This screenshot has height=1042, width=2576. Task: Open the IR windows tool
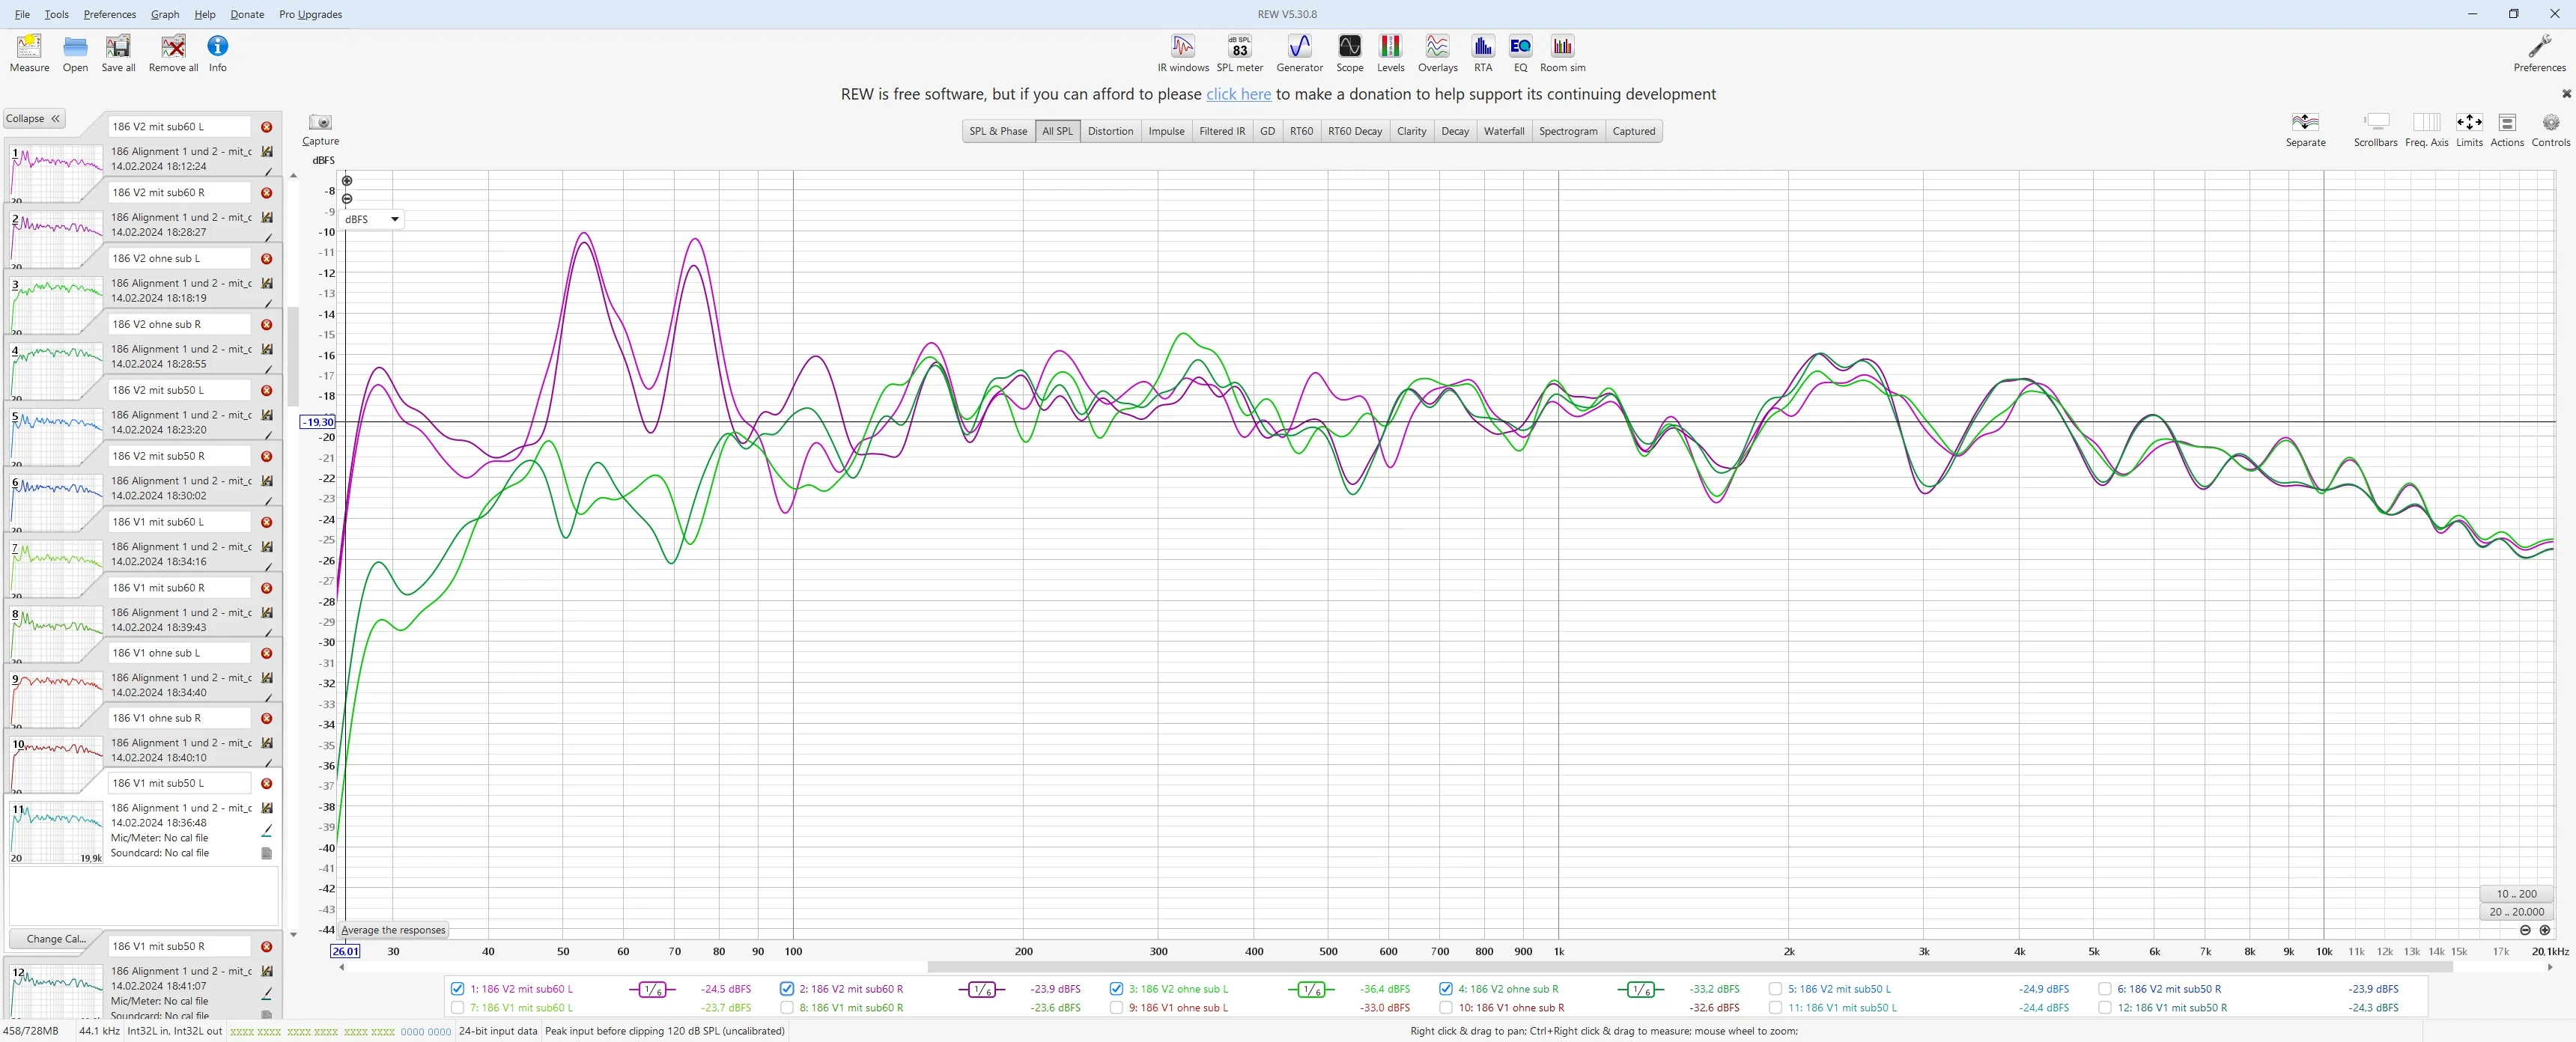coord(1183,53)
